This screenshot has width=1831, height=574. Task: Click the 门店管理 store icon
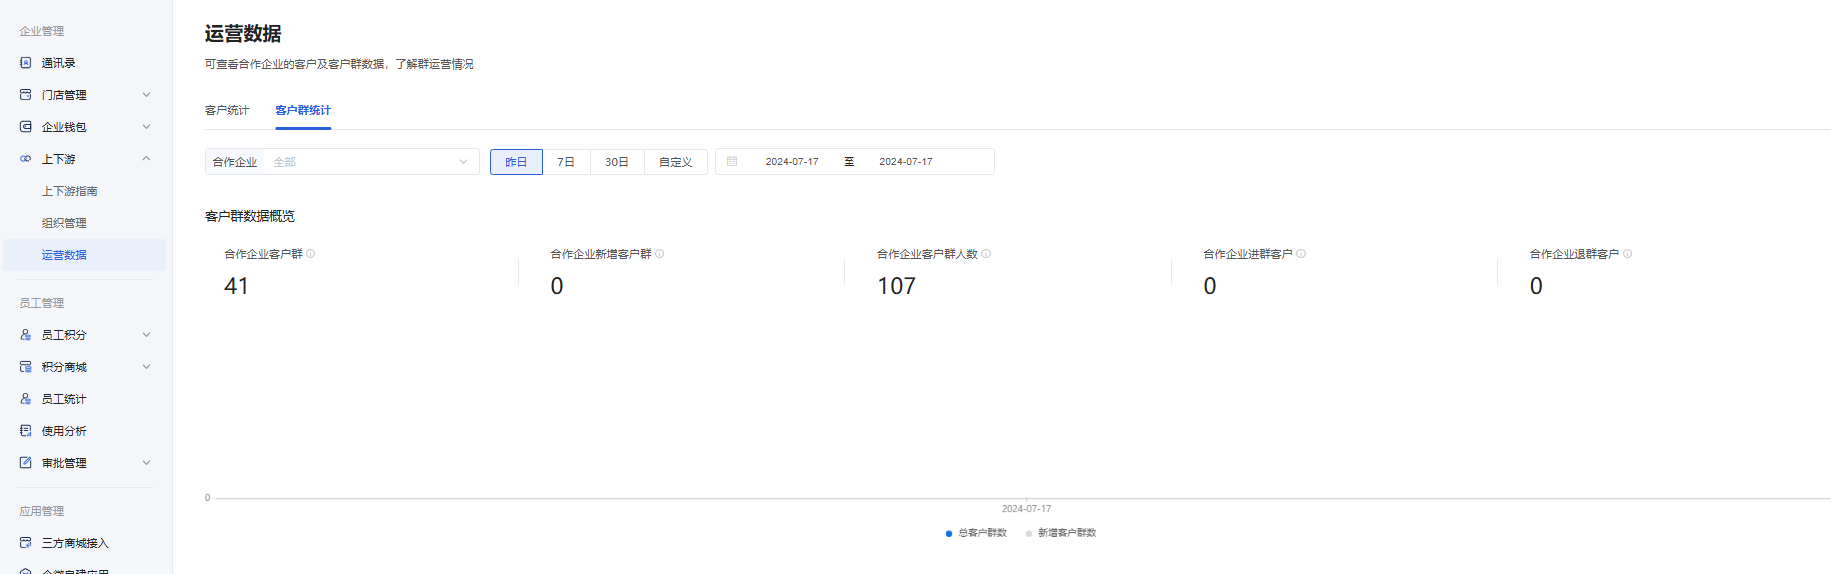click(26, 95)
